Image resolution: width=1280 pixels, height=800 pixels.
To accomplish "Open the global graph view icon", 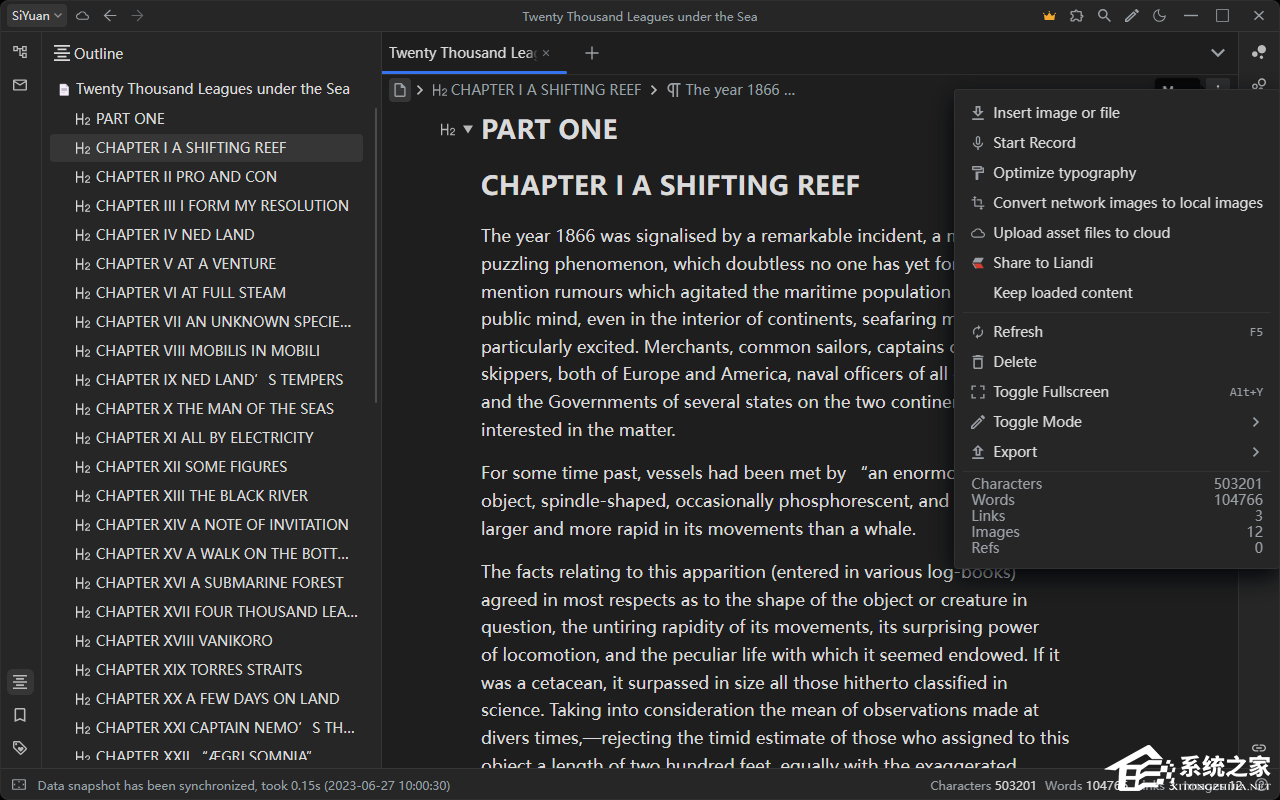I will 1259,52.
